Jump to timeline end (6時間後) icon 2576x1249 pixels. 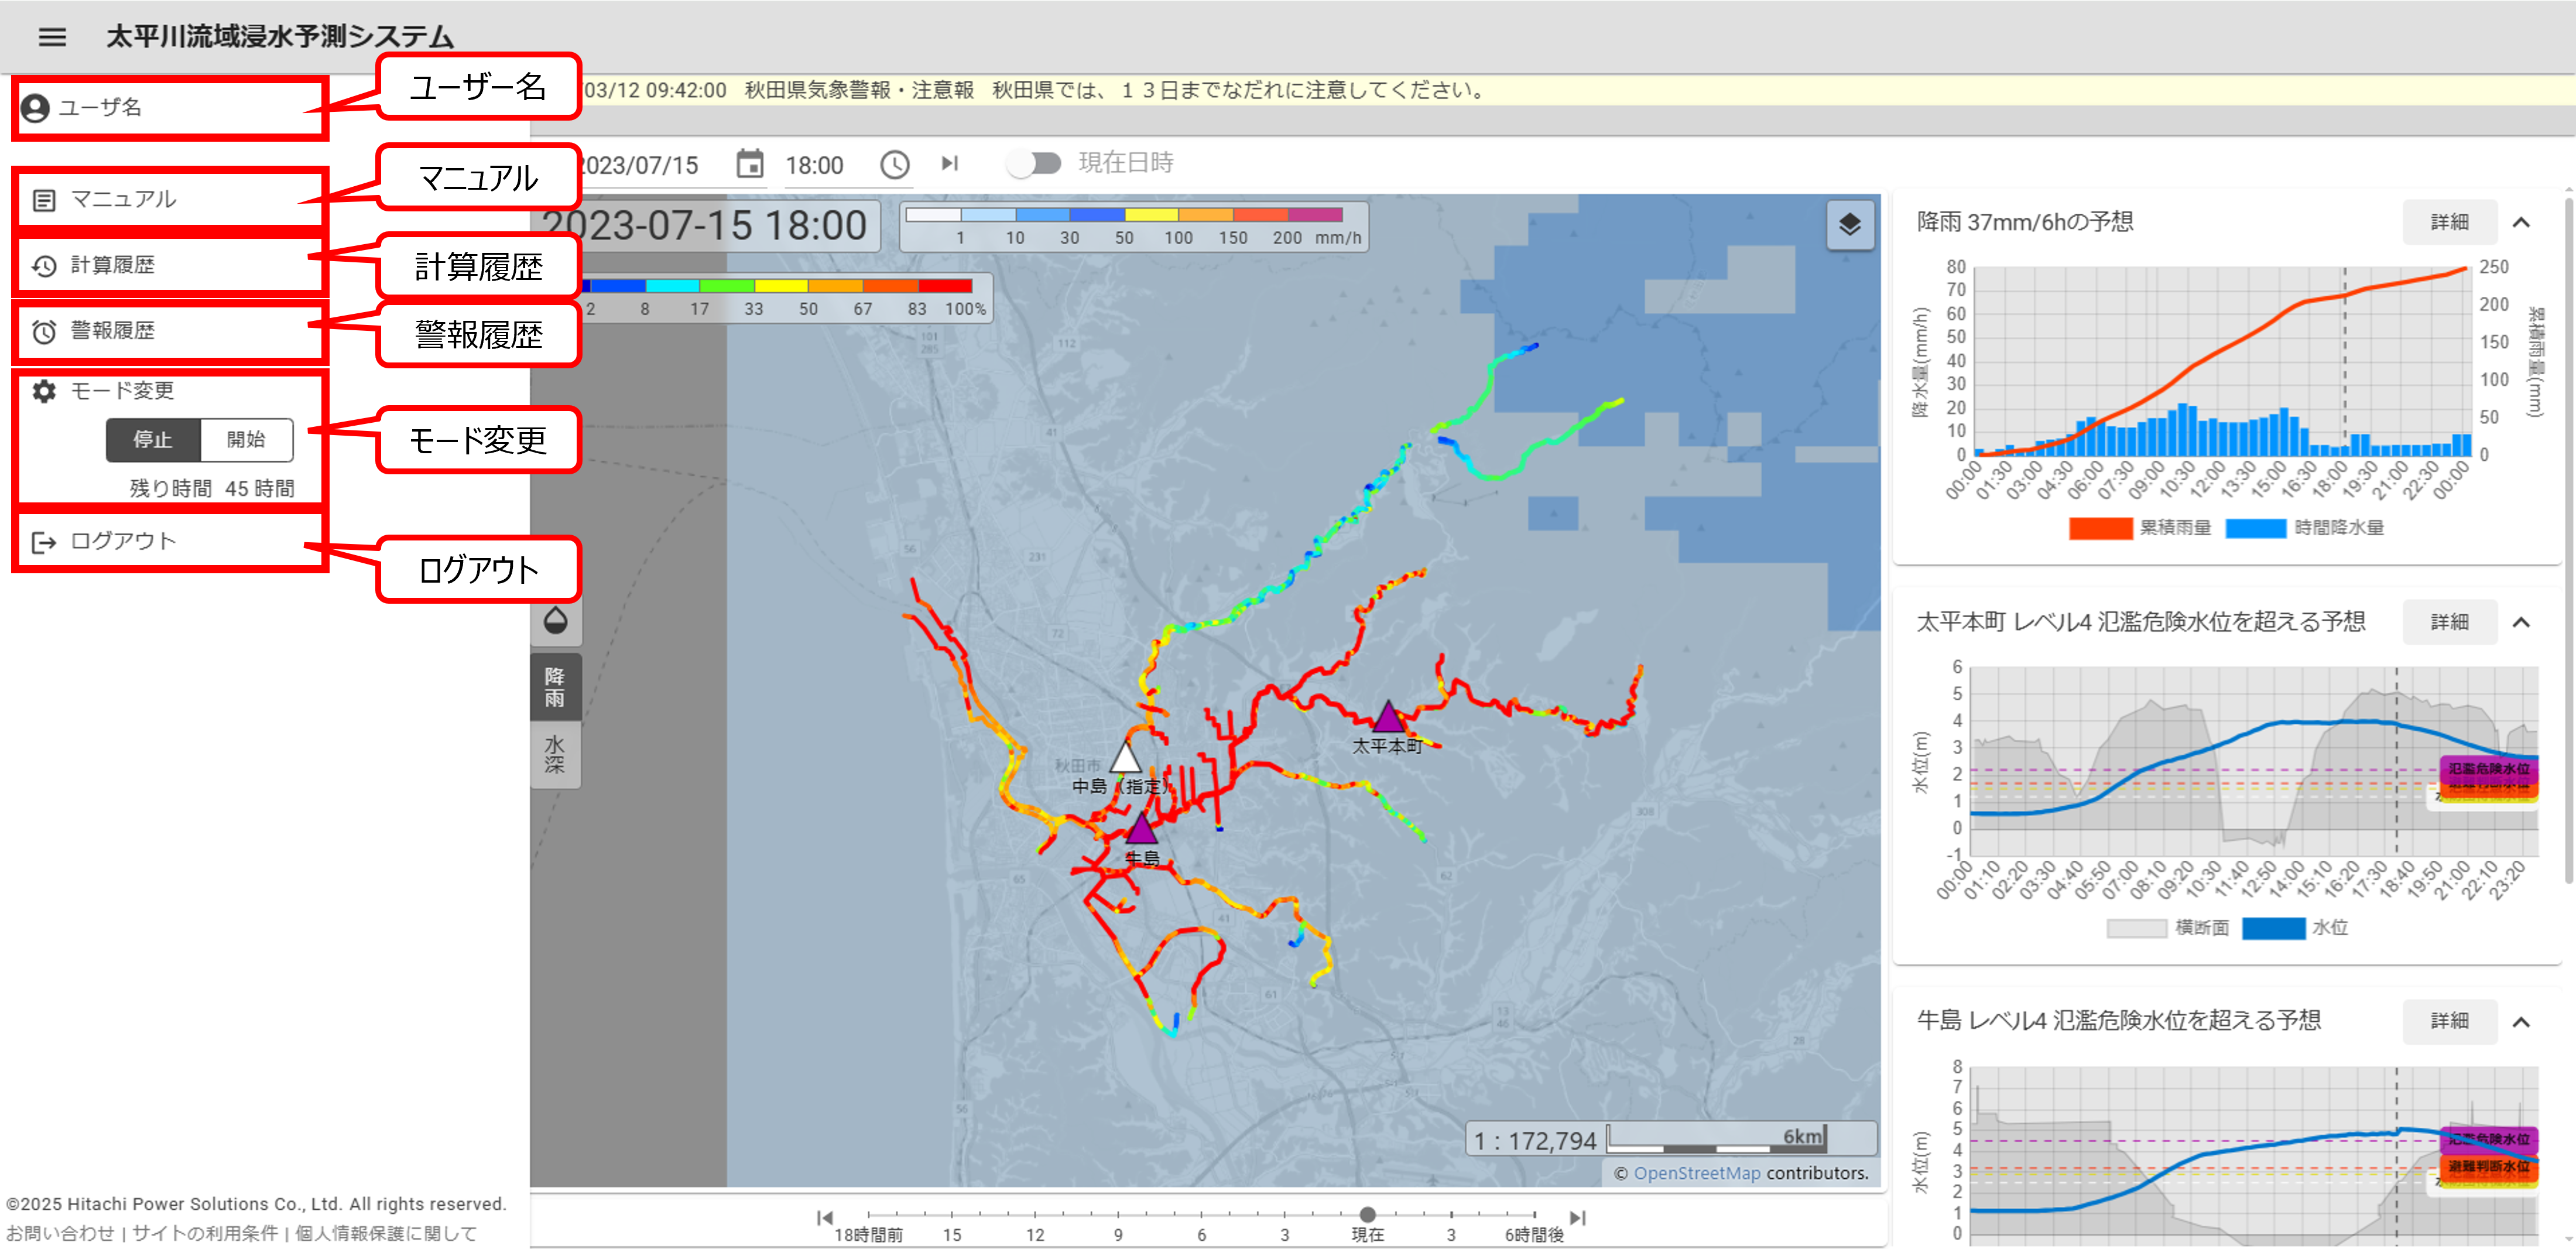(1577, 1217)
